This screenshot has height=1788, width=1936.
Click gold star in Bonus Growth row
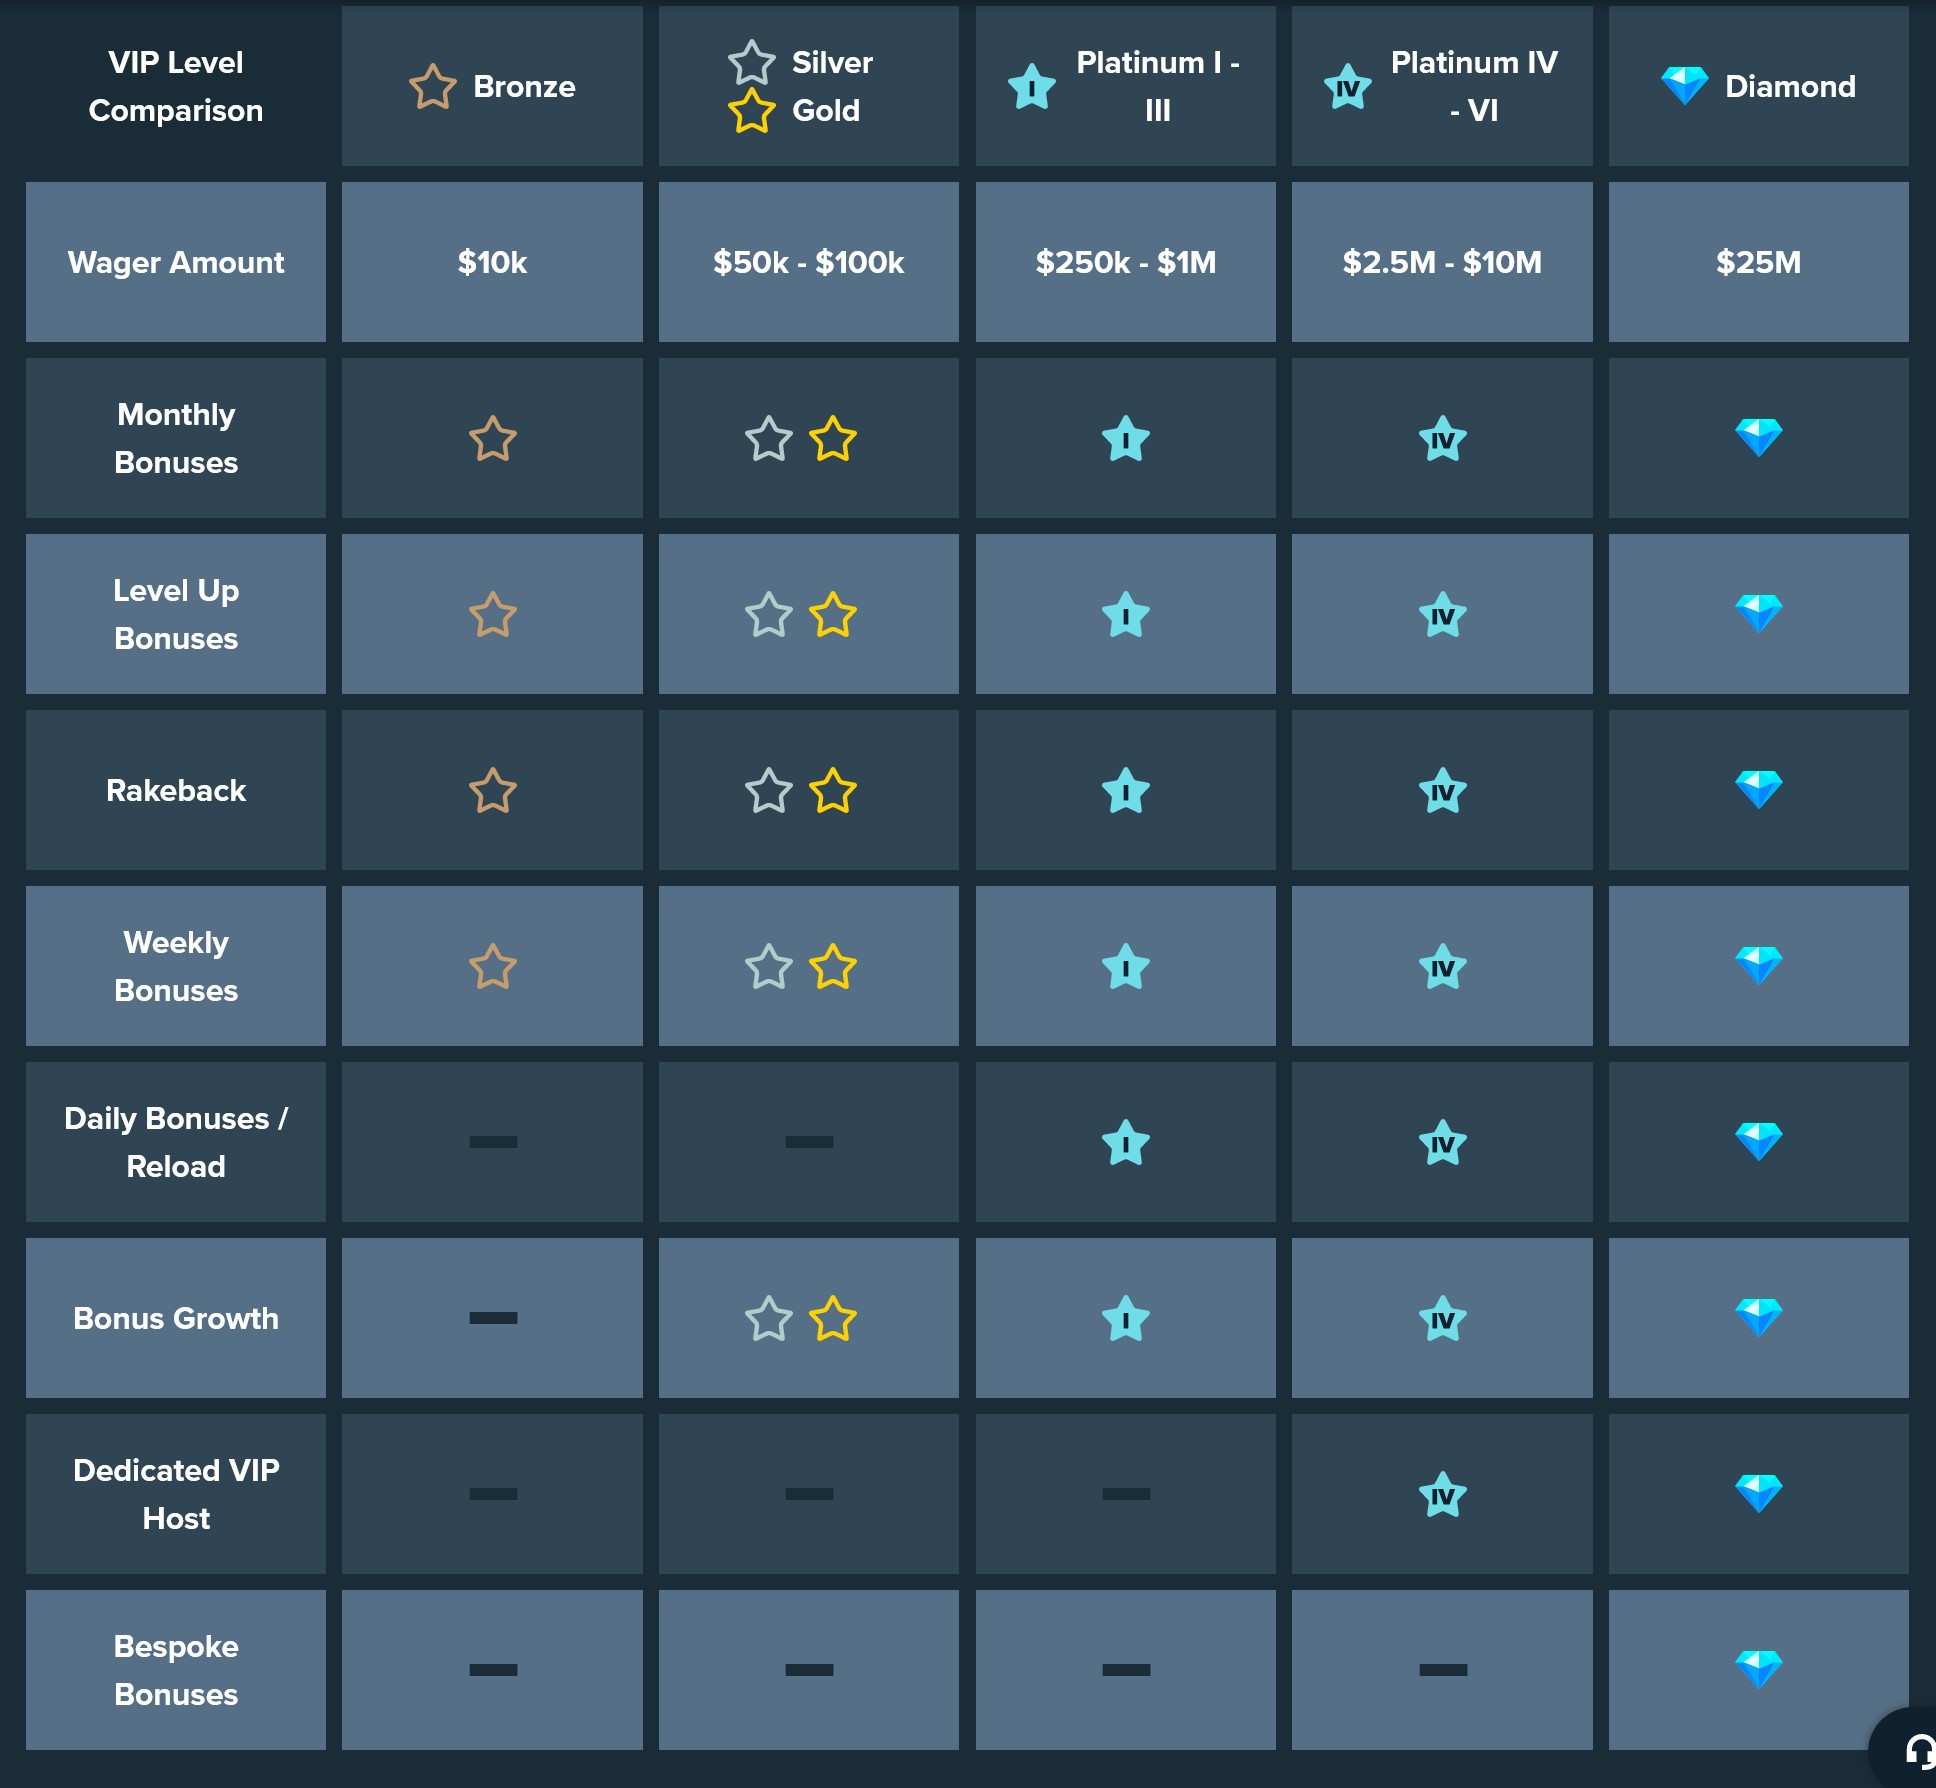tap(833, 1319)
